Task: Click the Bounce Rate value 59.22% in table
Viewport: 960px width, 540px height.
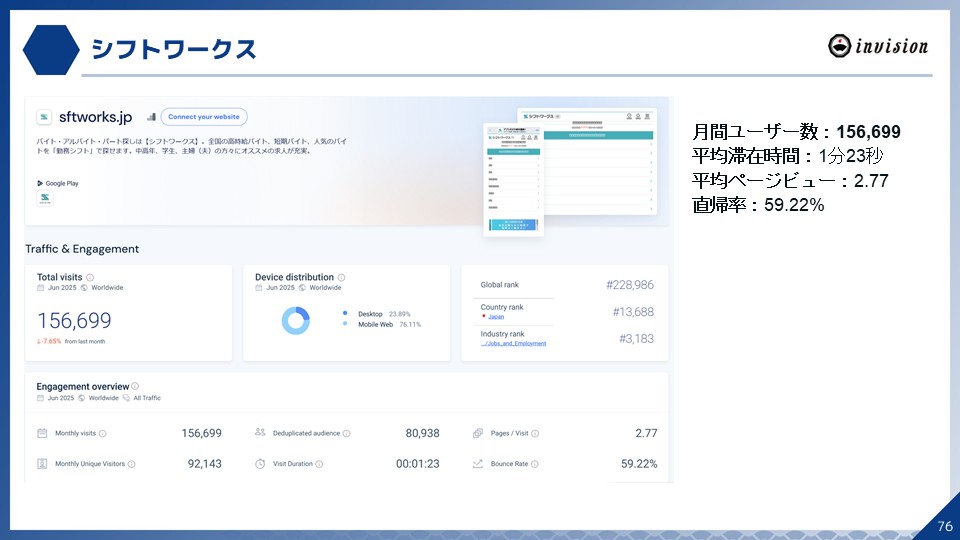Action: [x=639, y=464]
